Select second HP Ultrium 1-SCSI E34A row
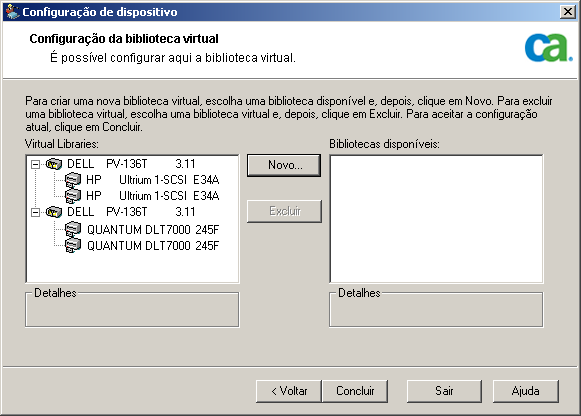 (153, 196)
